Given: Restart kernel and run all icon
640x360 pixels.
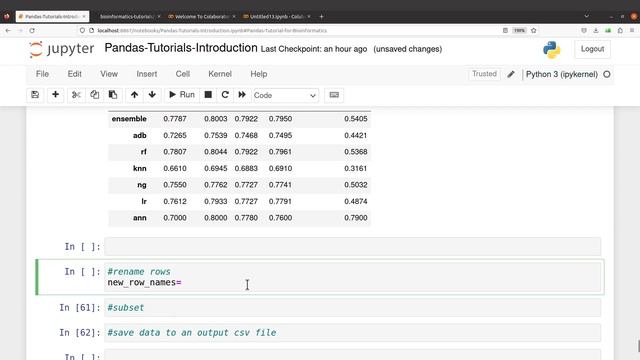Looking at the screenshot, I should click(x=242, y=95).
